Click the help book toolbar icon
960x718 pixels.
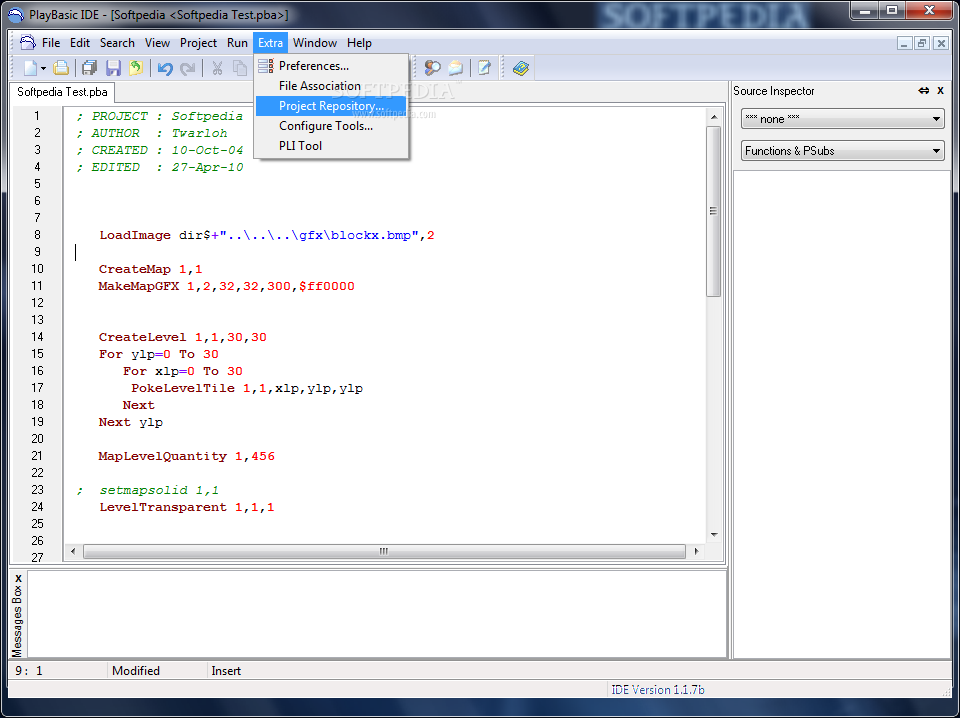tap(520, 68)
